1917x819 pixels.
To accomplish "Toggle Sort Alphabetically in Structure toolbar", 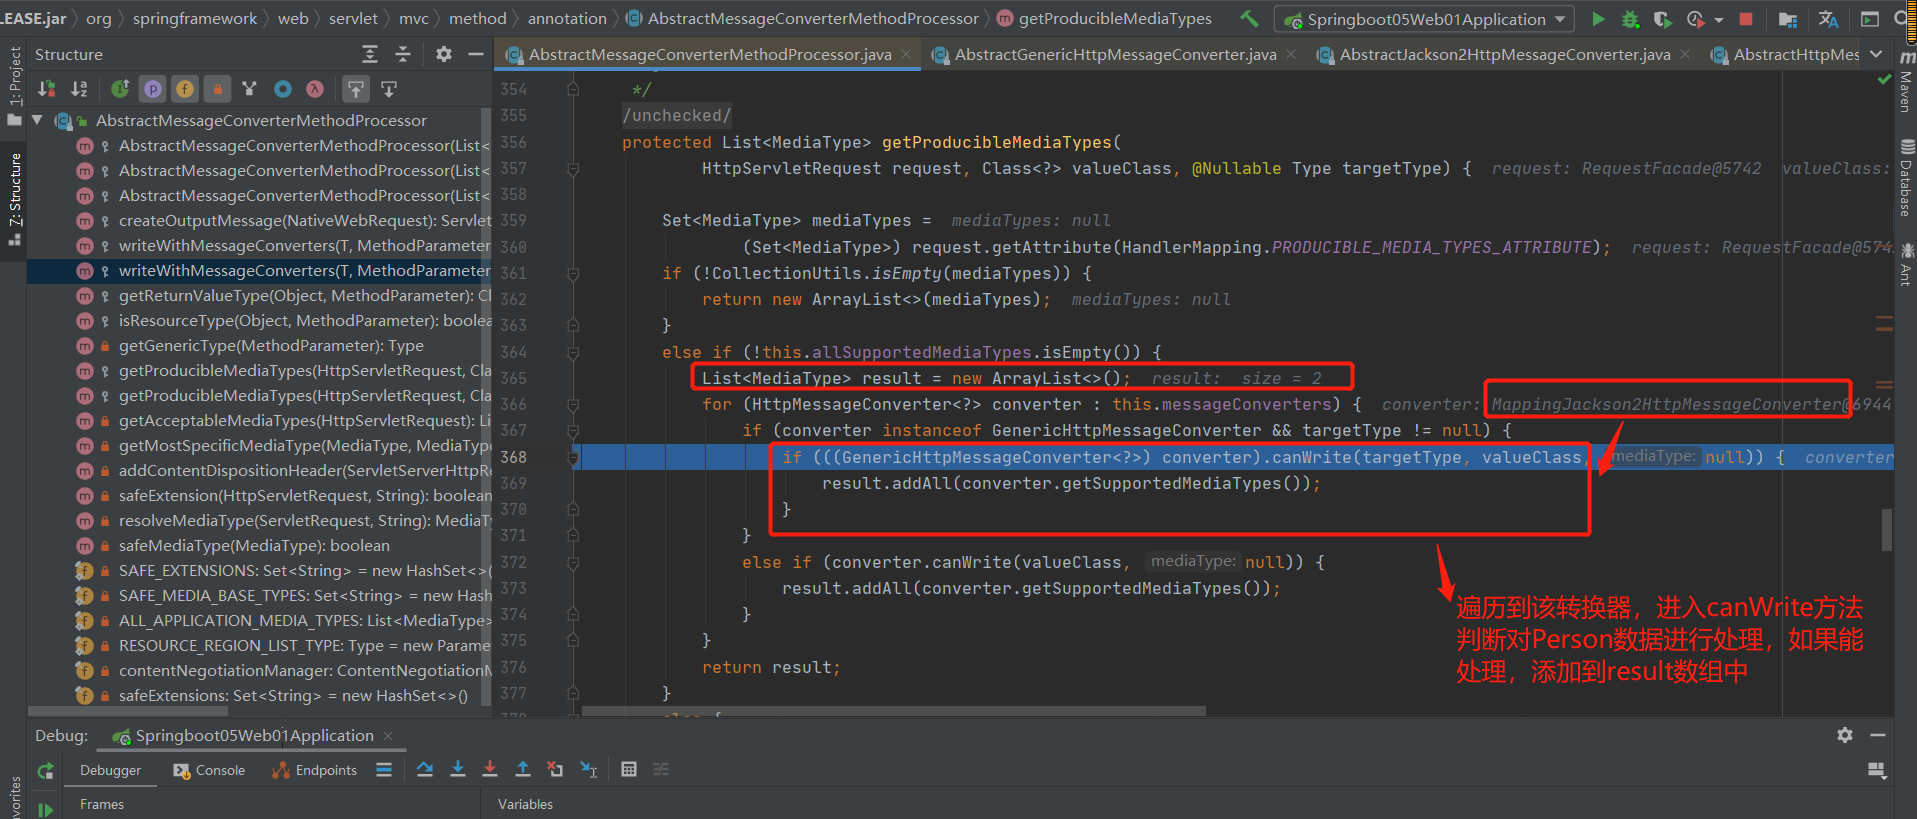I will point(80,89).
